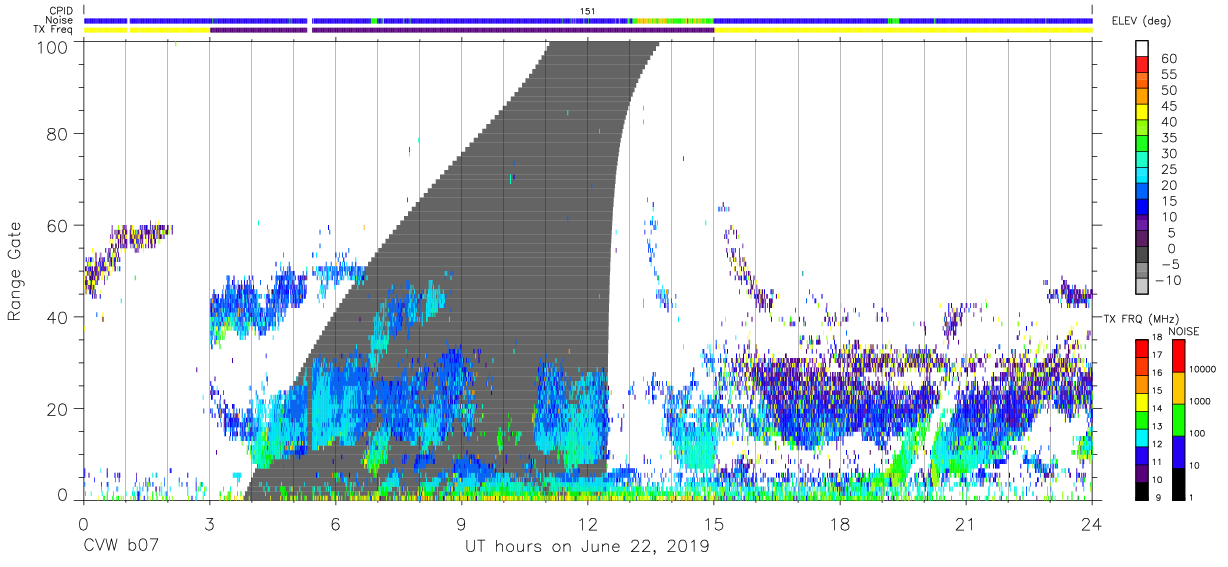Click ELEV legend value '50'
1228x567 pixels.
pyautogui.click(x=1169, y=91)
